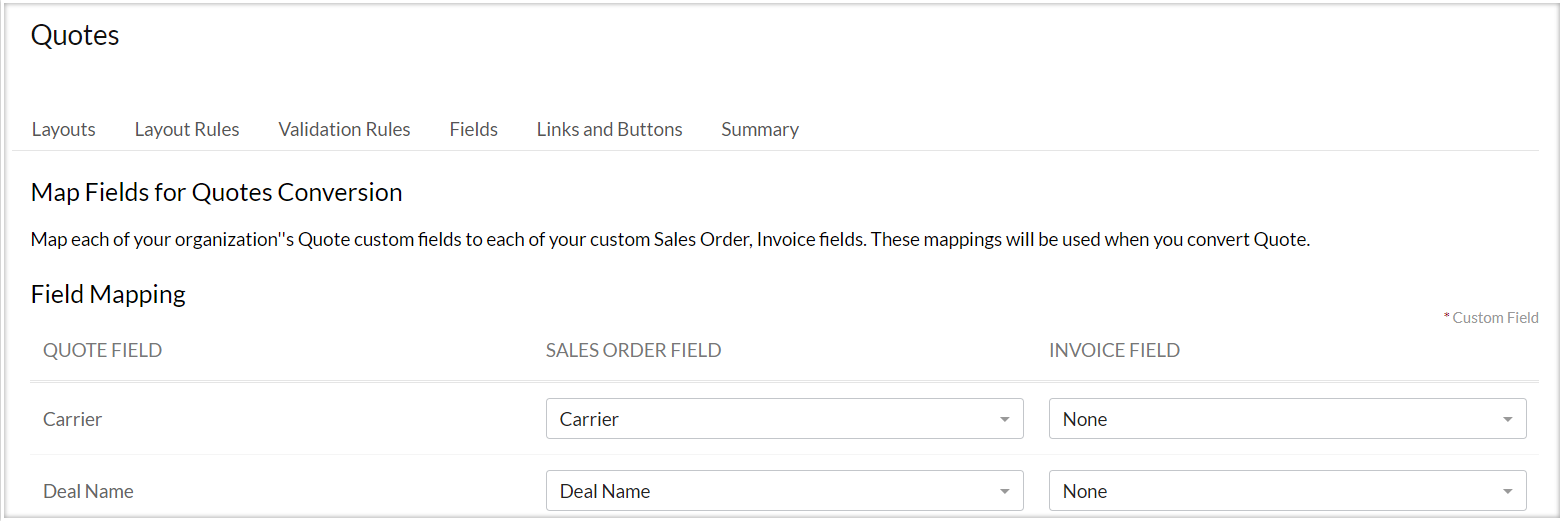Click the Quotes page title

(75, 36)
